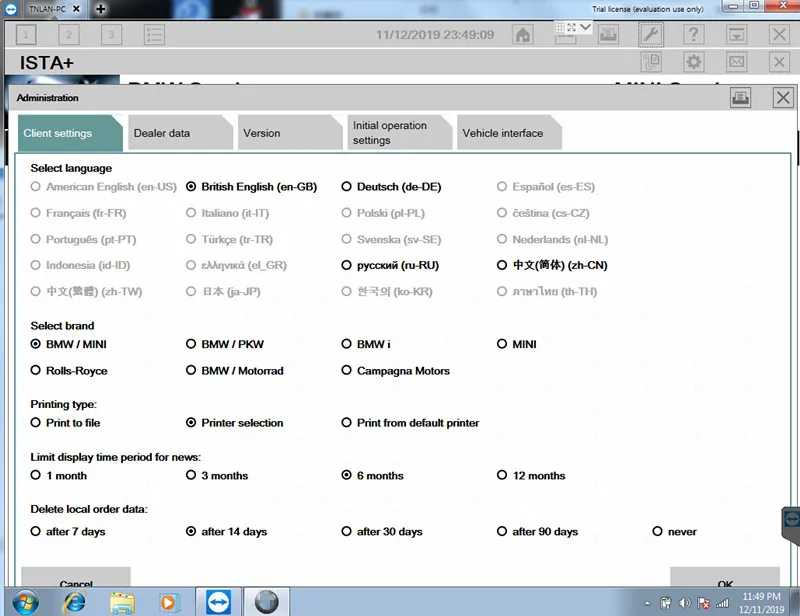Screen dimensions: 800x616
Task: Open Initial operation settings tab
Action: pyautogui.click(x=399, y=133)
